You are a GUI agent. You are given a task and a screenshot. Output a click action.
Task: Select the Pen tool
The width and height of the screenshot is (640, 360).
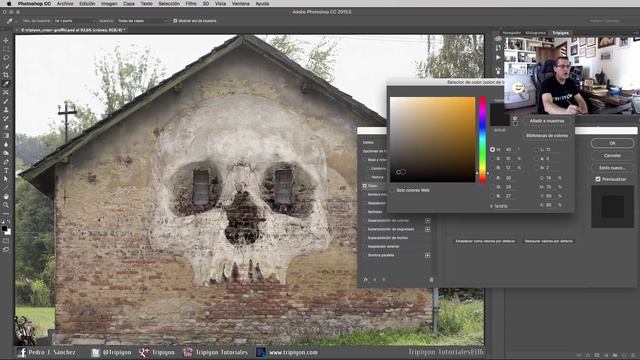pos(6,162)
